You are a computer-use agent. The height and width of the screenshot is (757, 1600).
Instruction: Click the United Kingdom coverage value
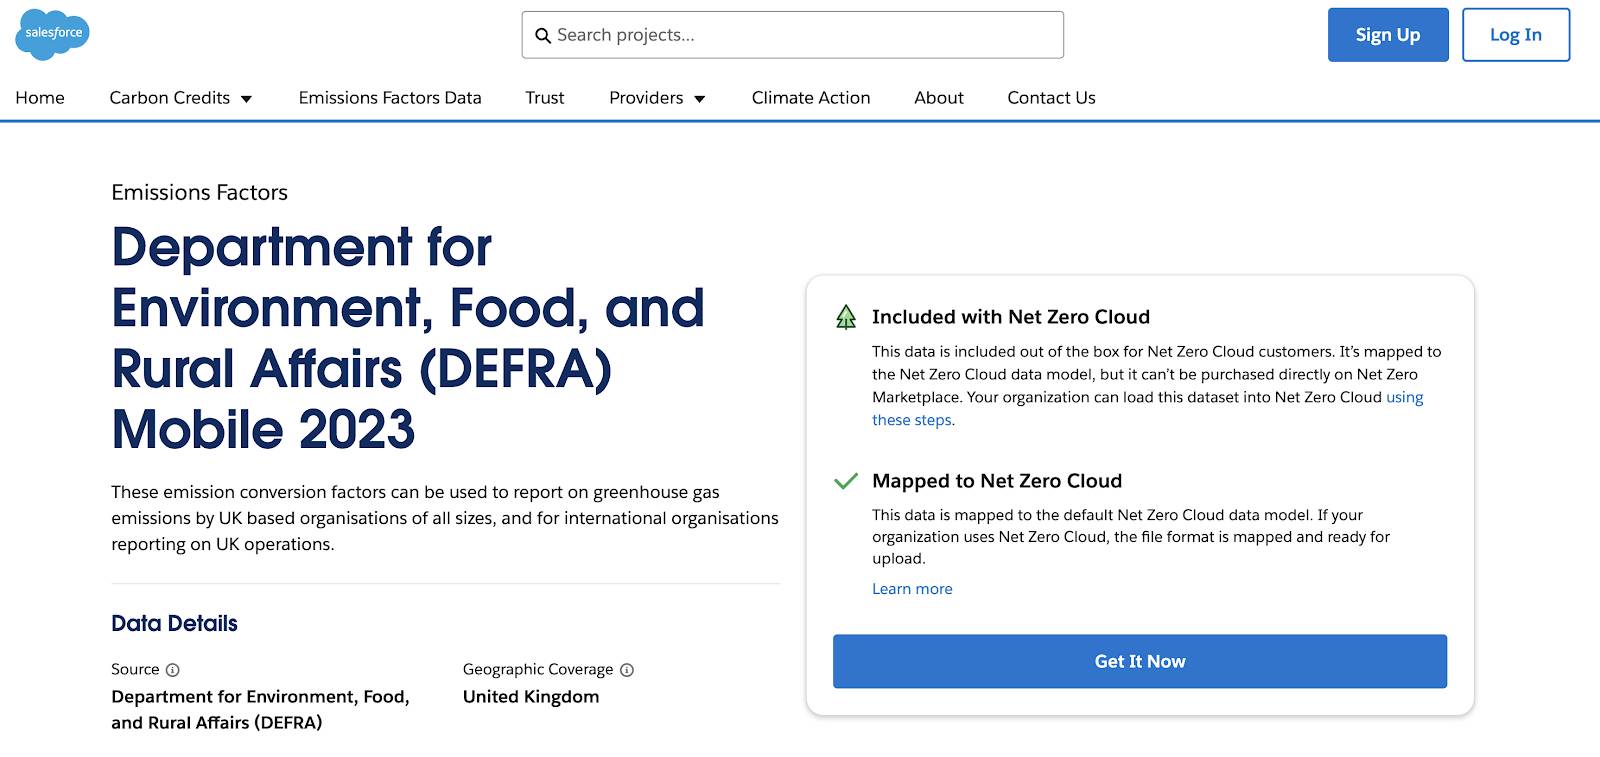click(x=531, y=697)
